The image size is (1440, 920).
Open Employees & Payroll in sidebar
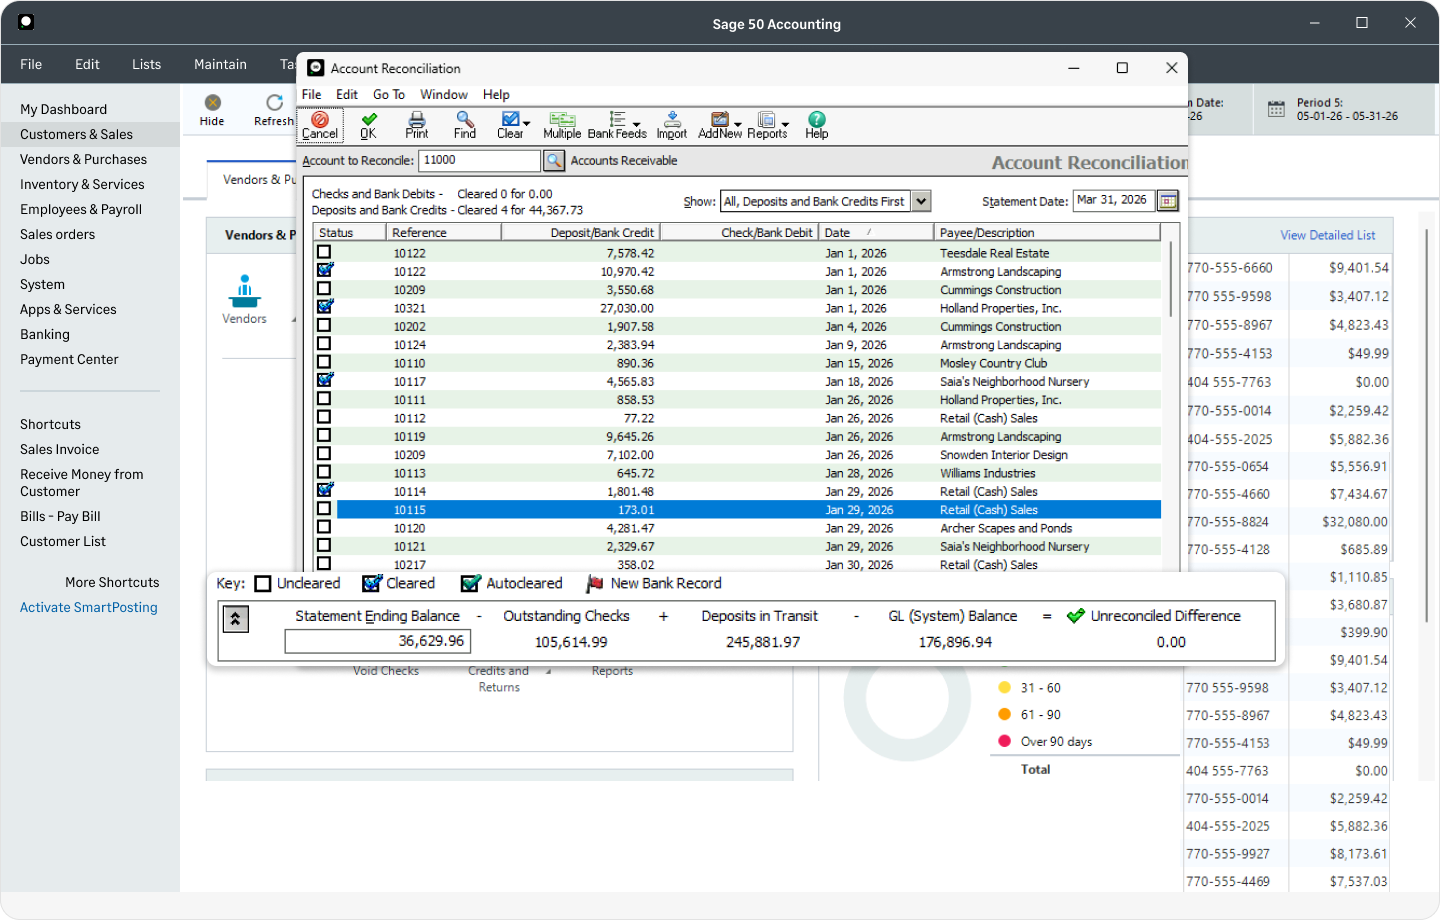pyautogui.click(x=81, y=209)
